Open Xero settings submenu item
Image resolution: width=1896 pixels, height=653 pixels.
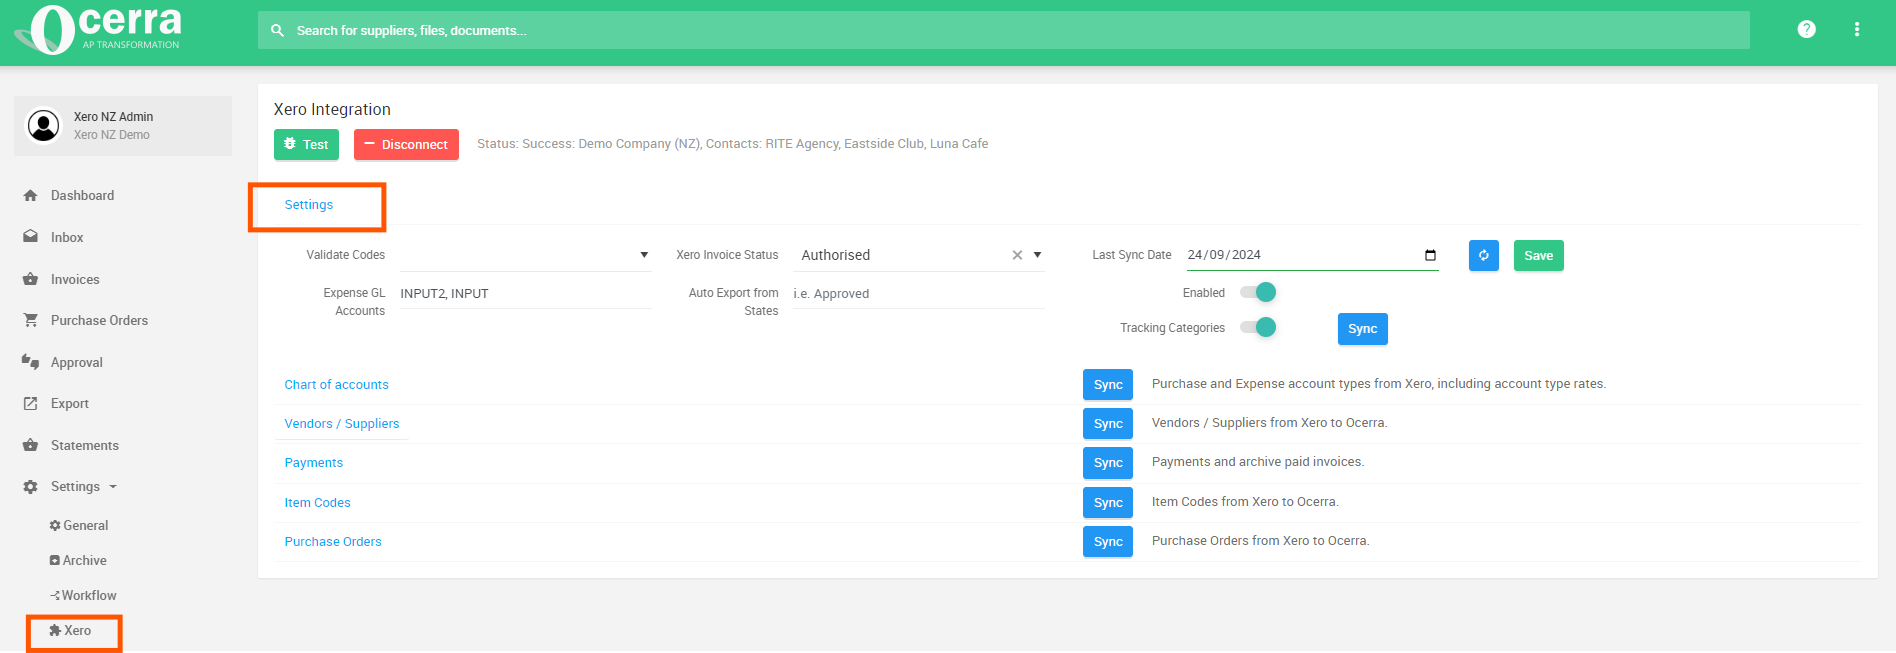(x=70, y=631)
